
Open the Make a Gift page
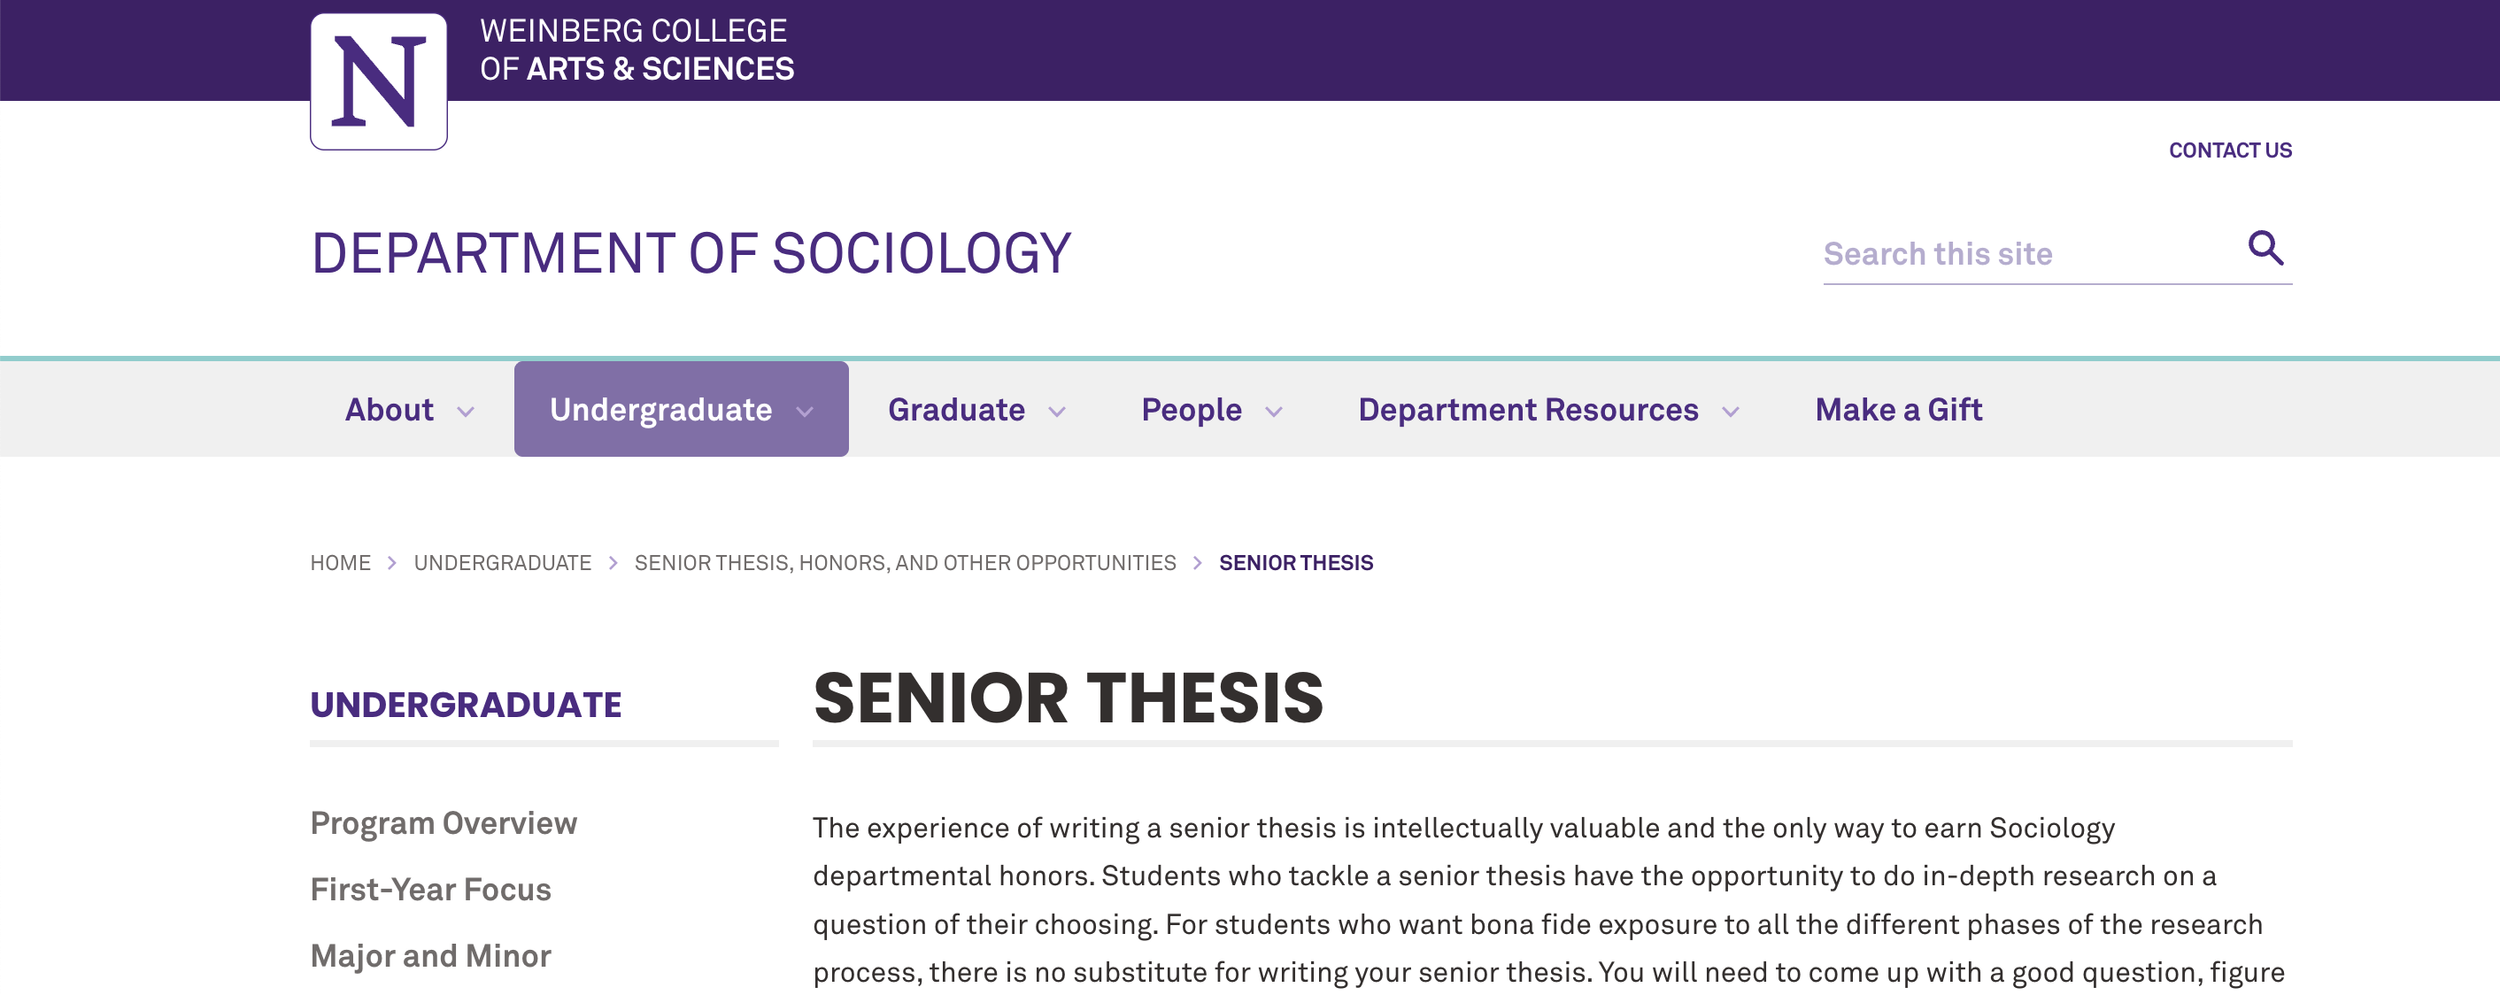pyautogui.click(x=1898, y=410)
